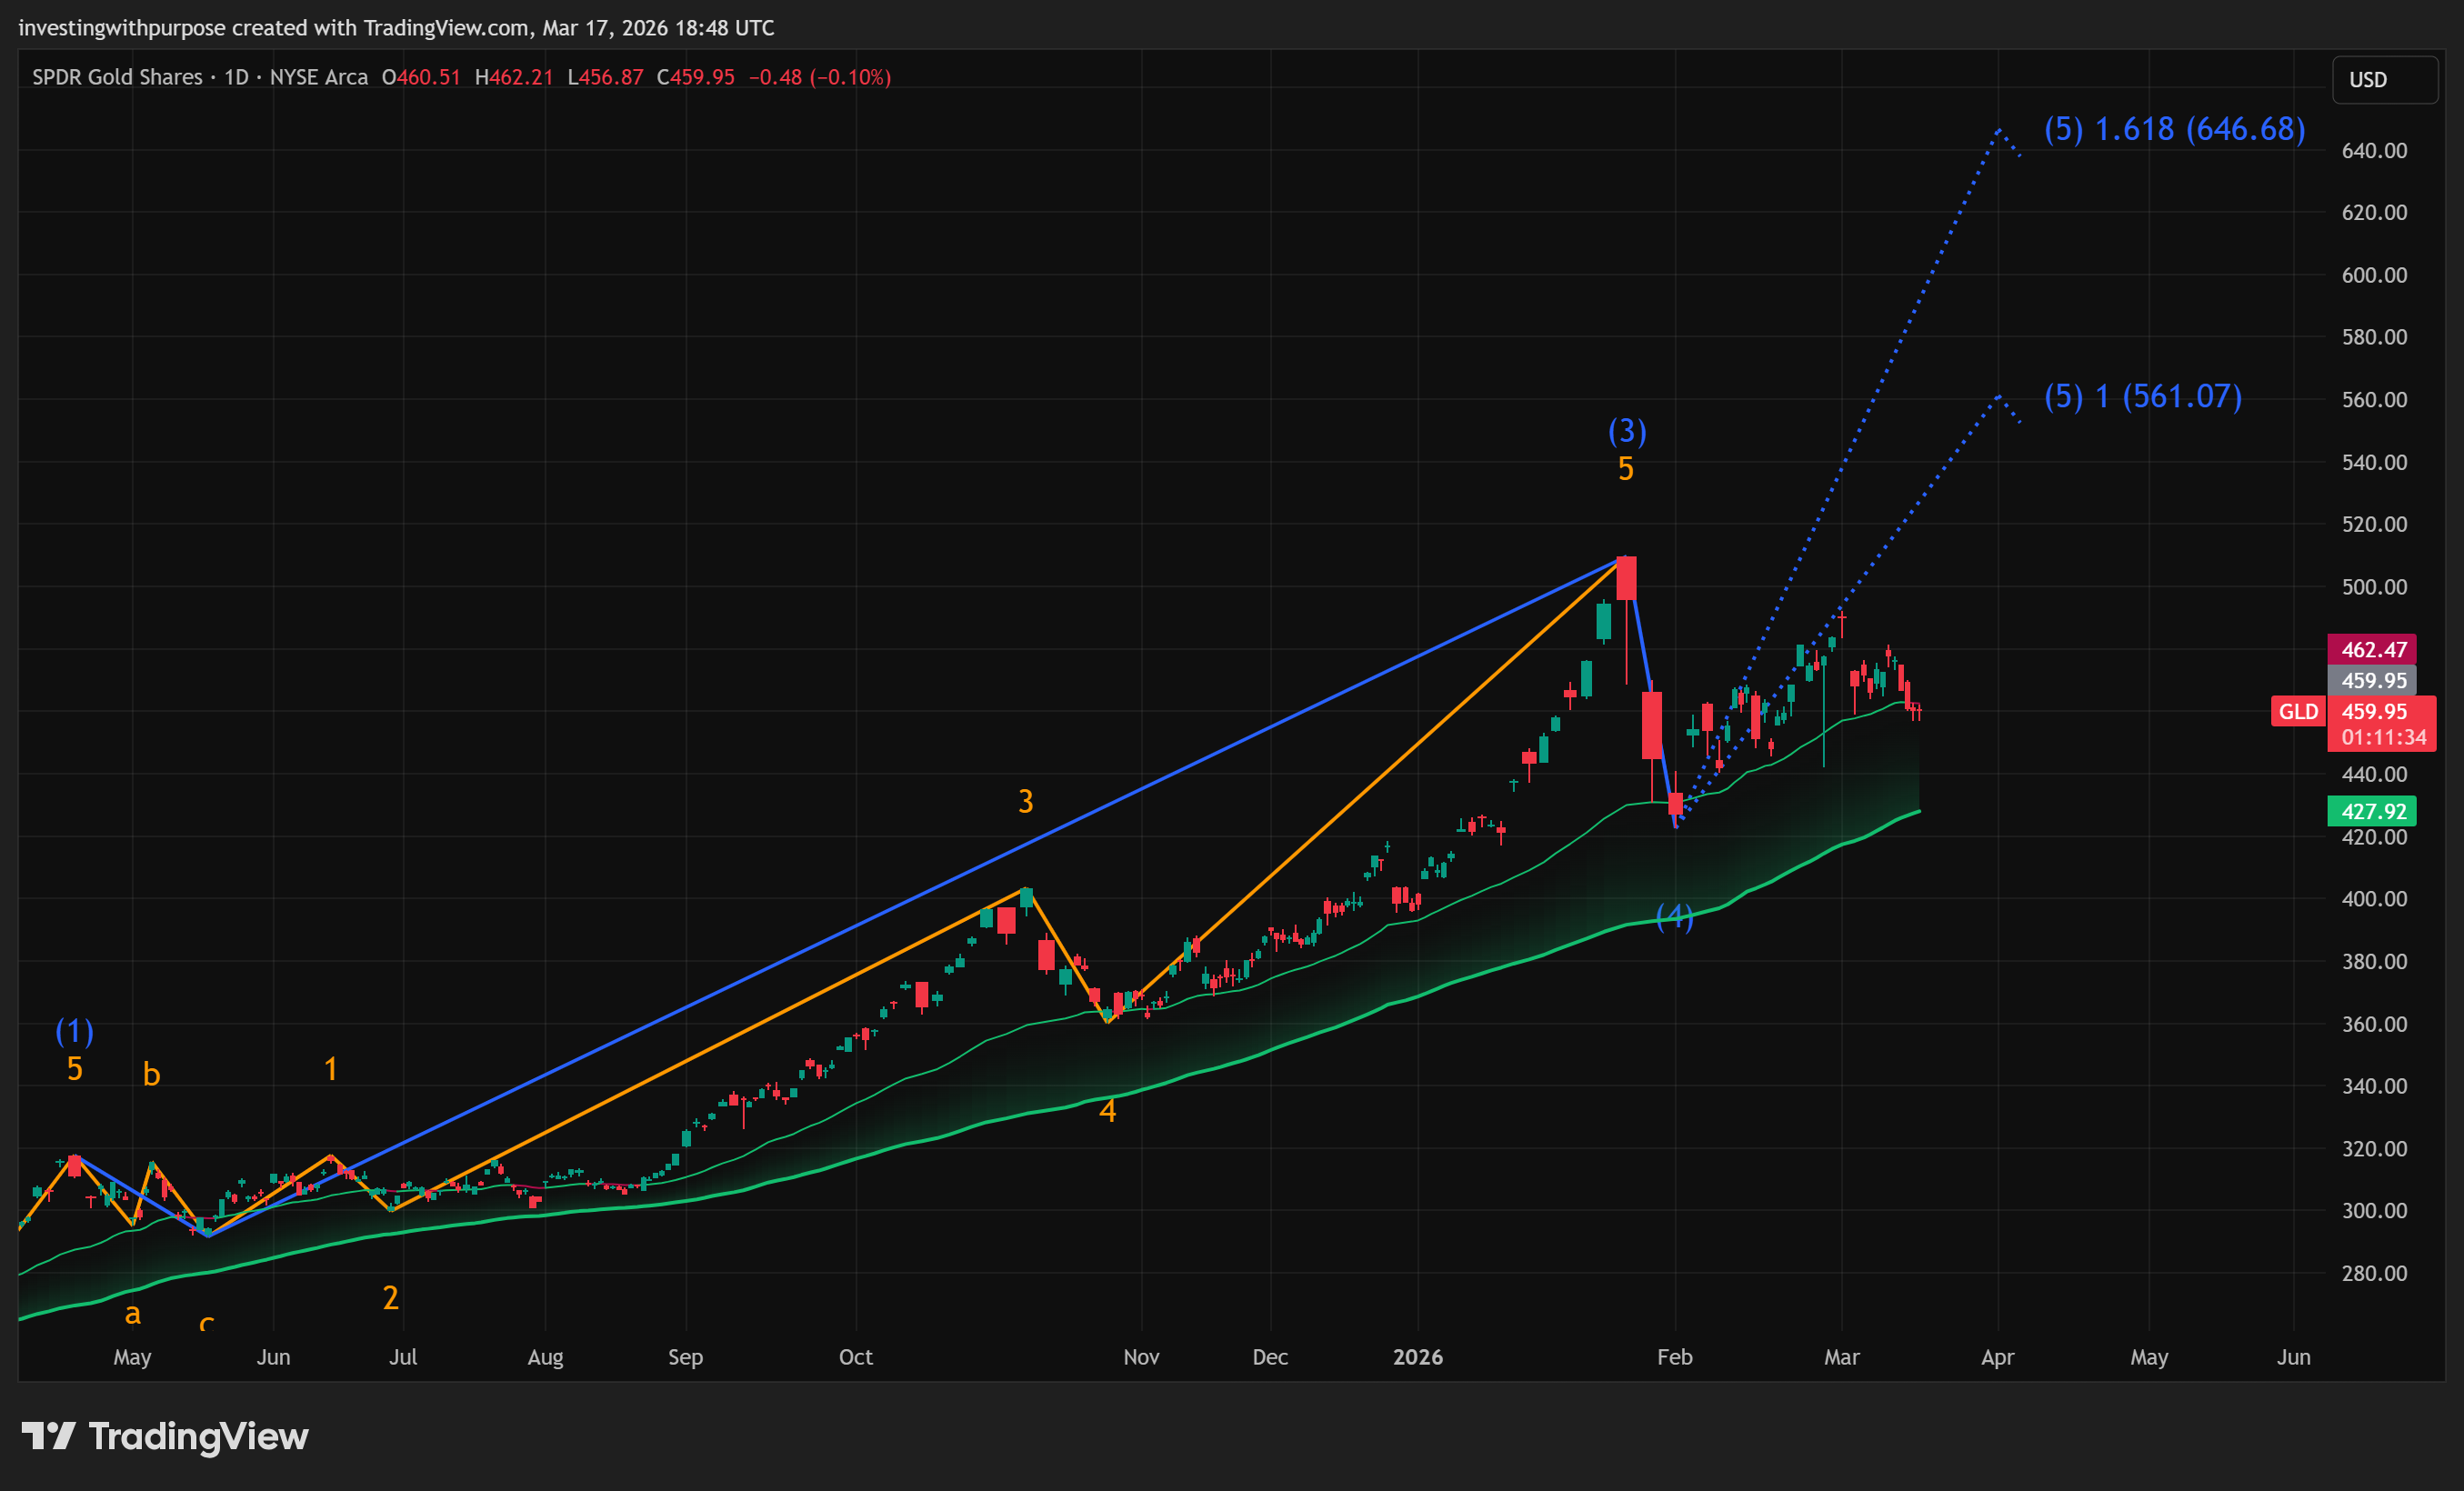Select the blue (4) wave label

click(1675, 916)
